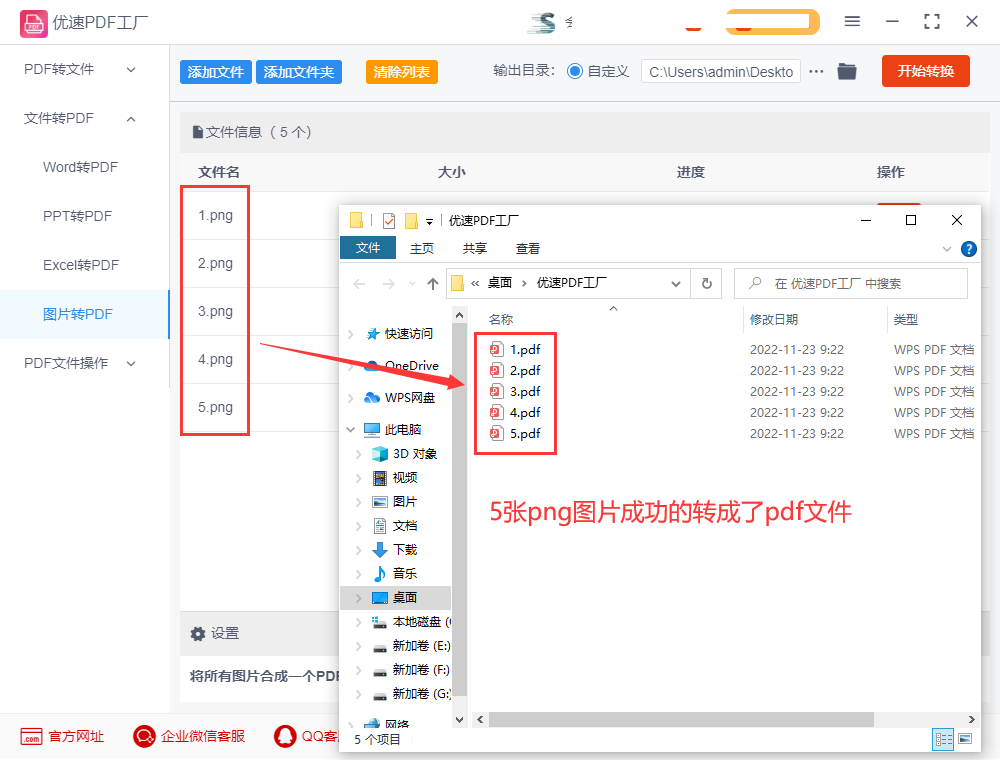Click the Explorer search box
Viewport: 1000px width, 760px height.
[851, 284]
